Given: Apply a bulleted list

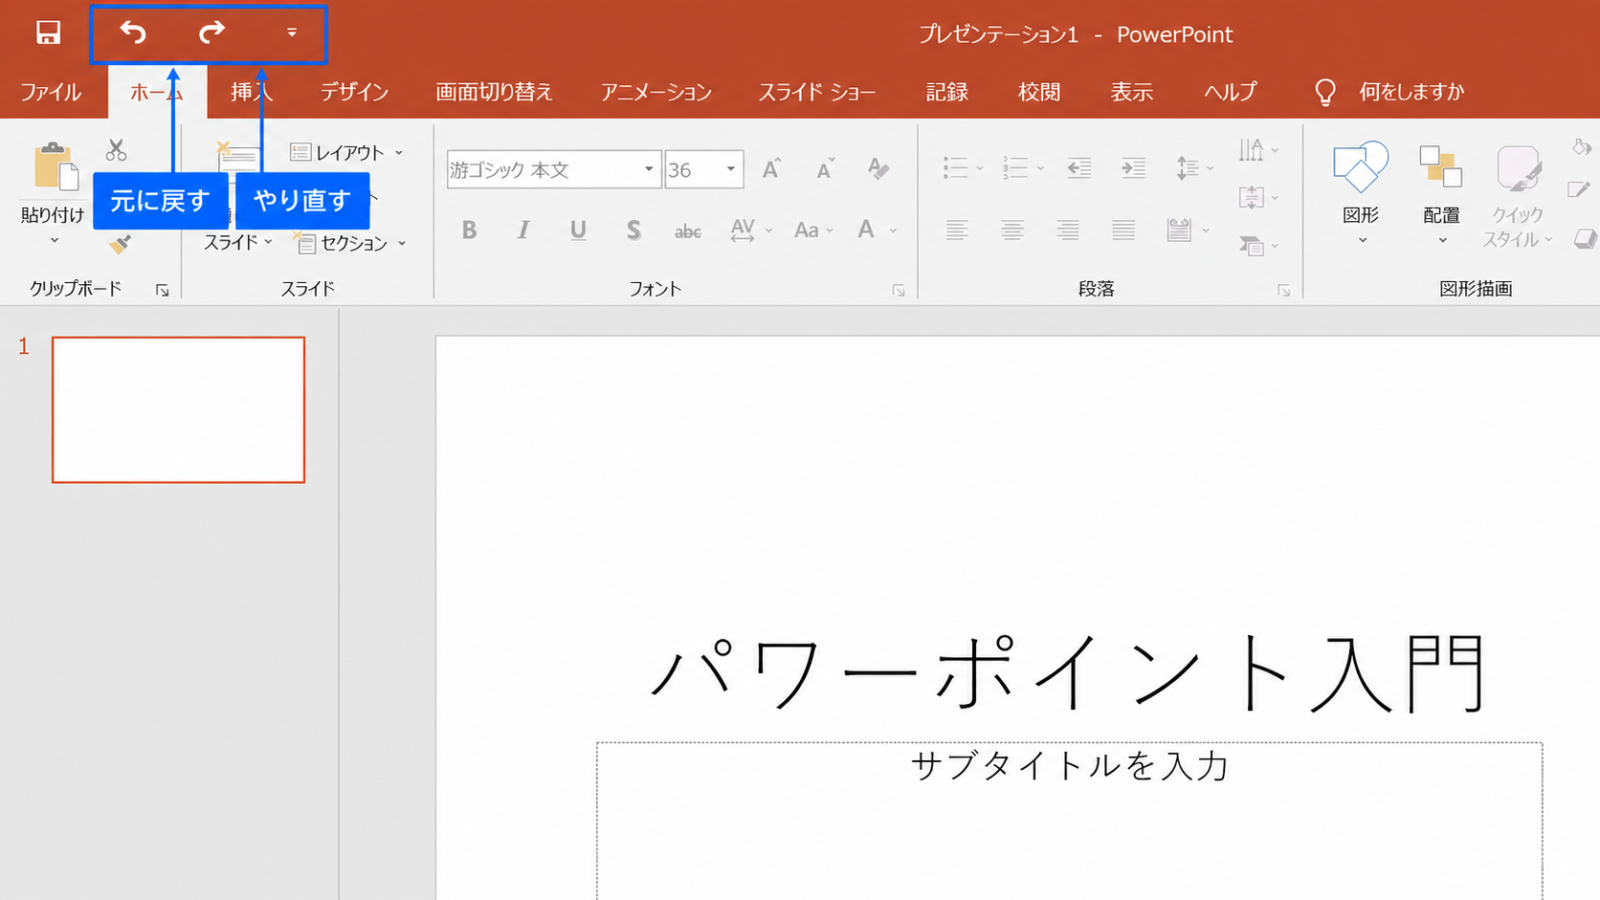Looking at the screenshot, I should tap(956, 168).
